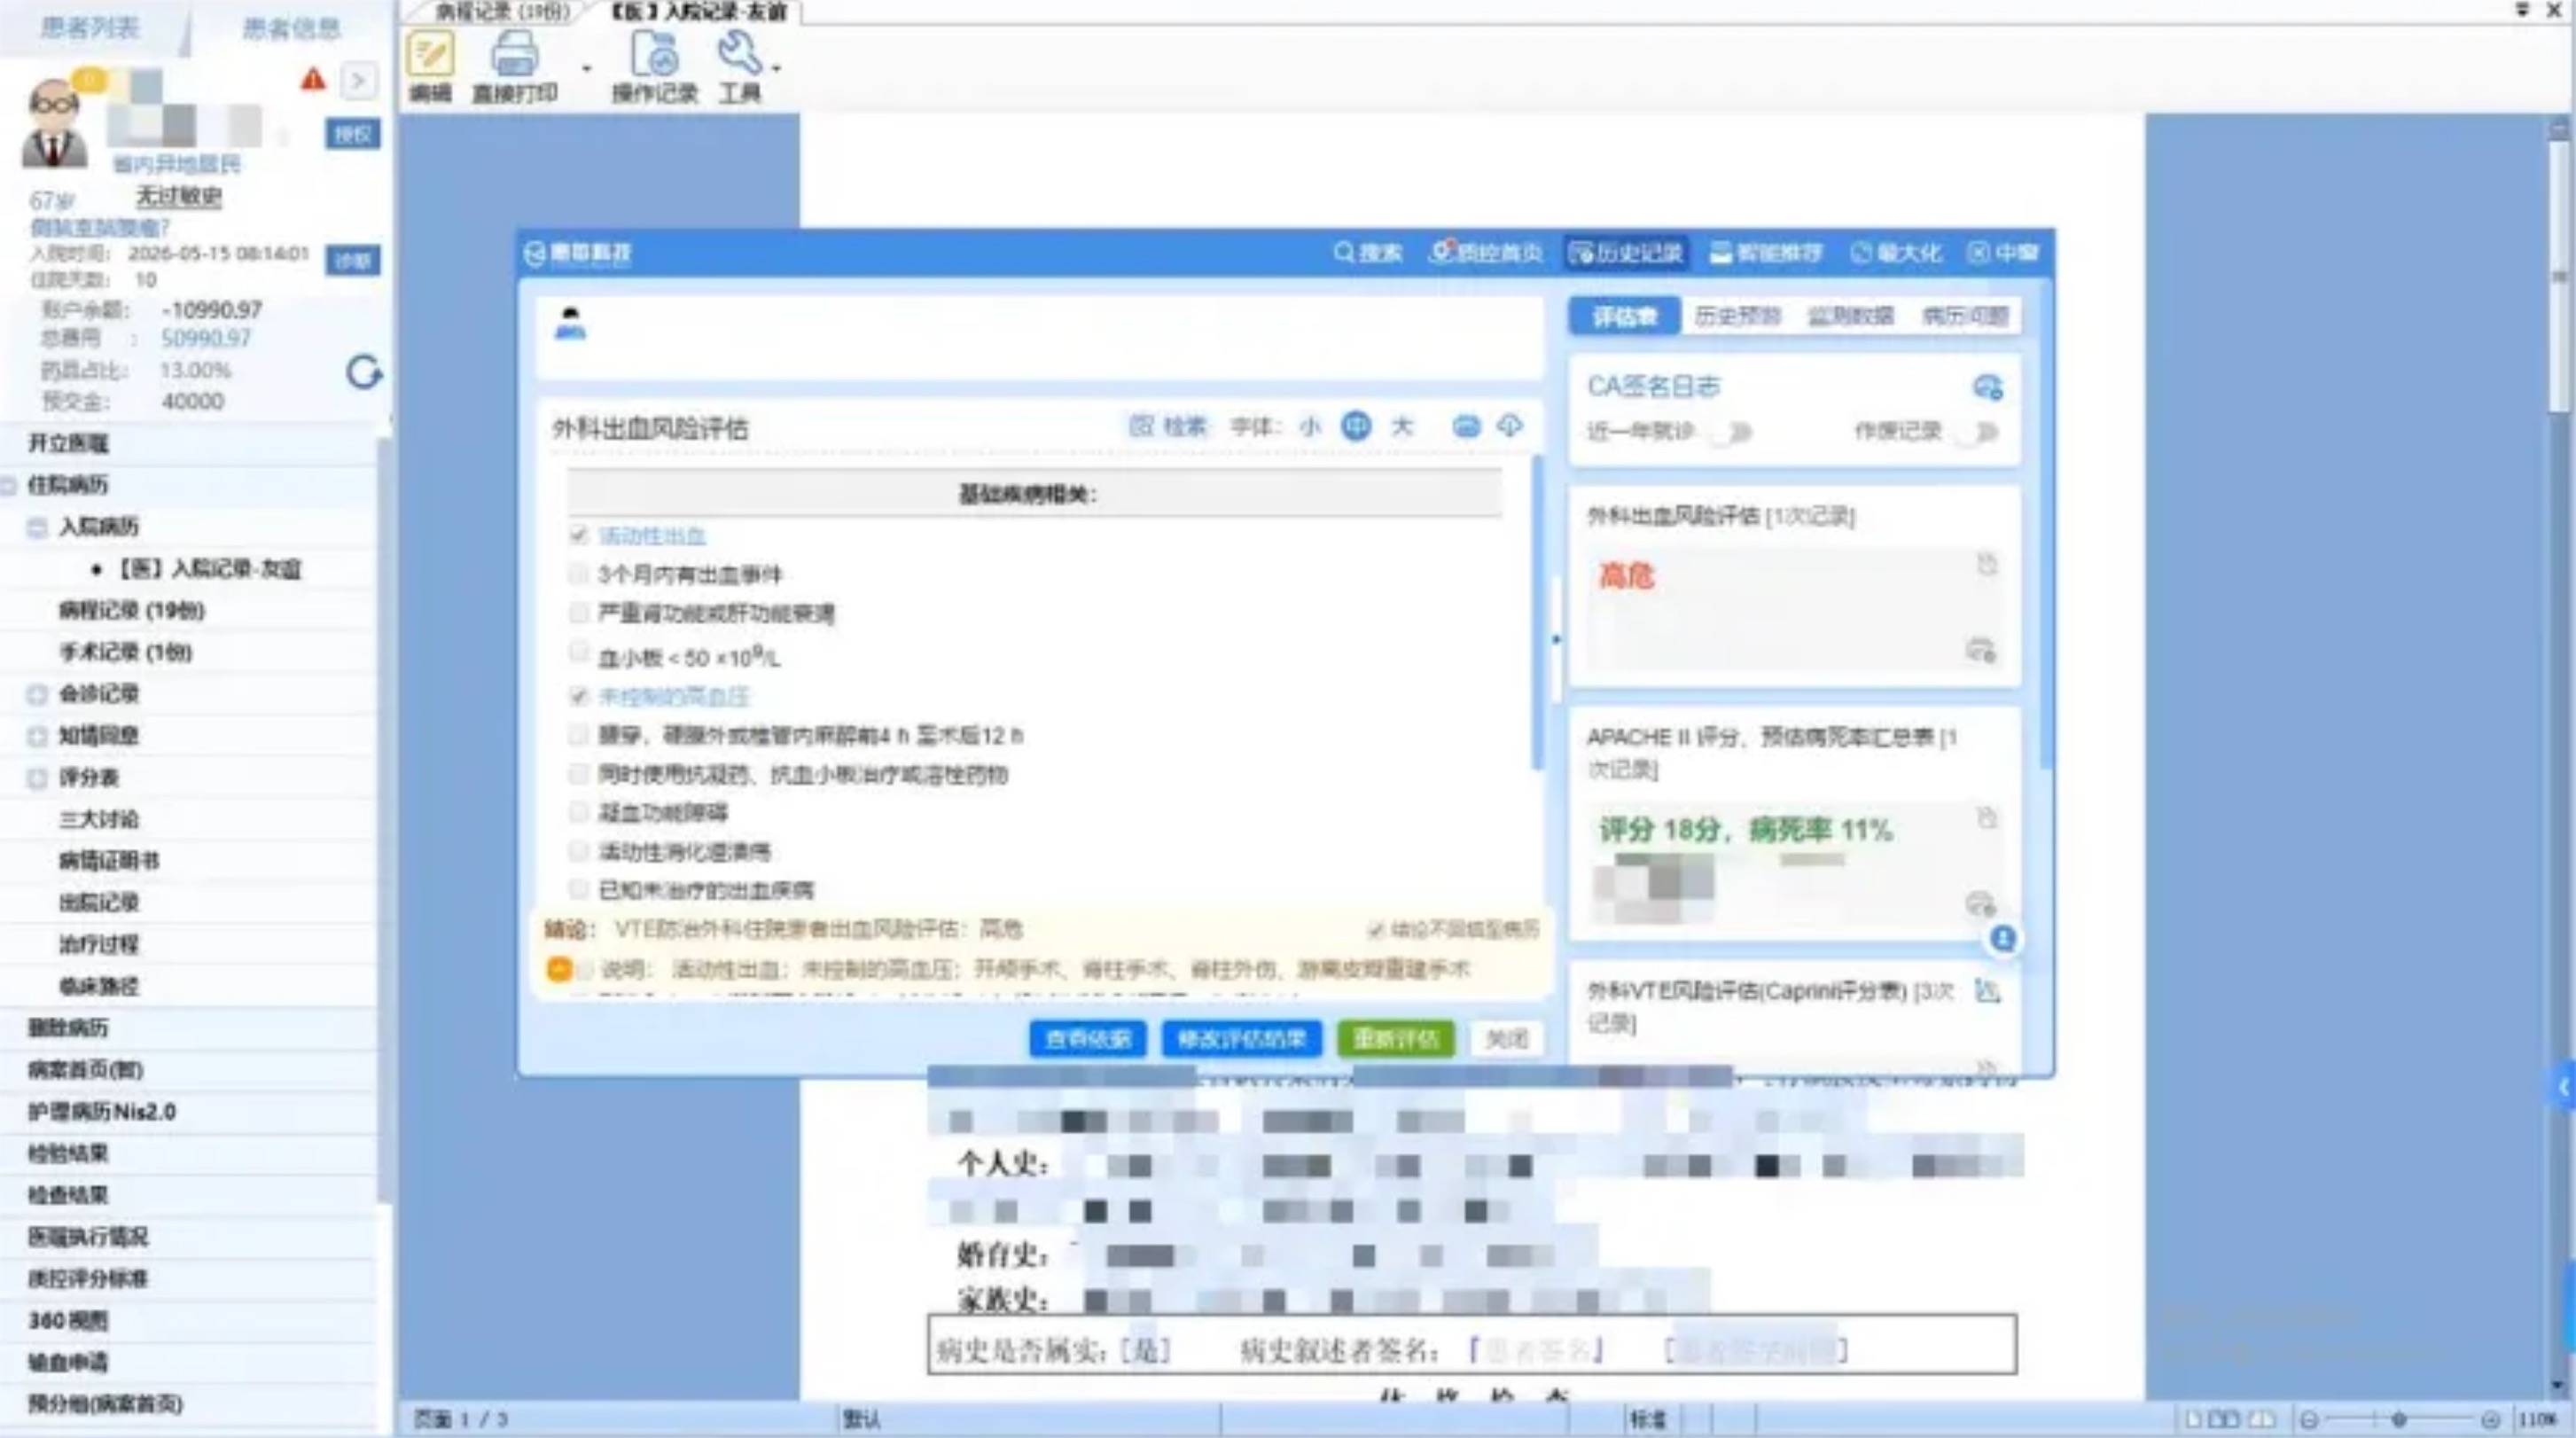Click the 修改评估结果 button
This screenshot has height=1438, width=2576.
tap(1241, 1039)
